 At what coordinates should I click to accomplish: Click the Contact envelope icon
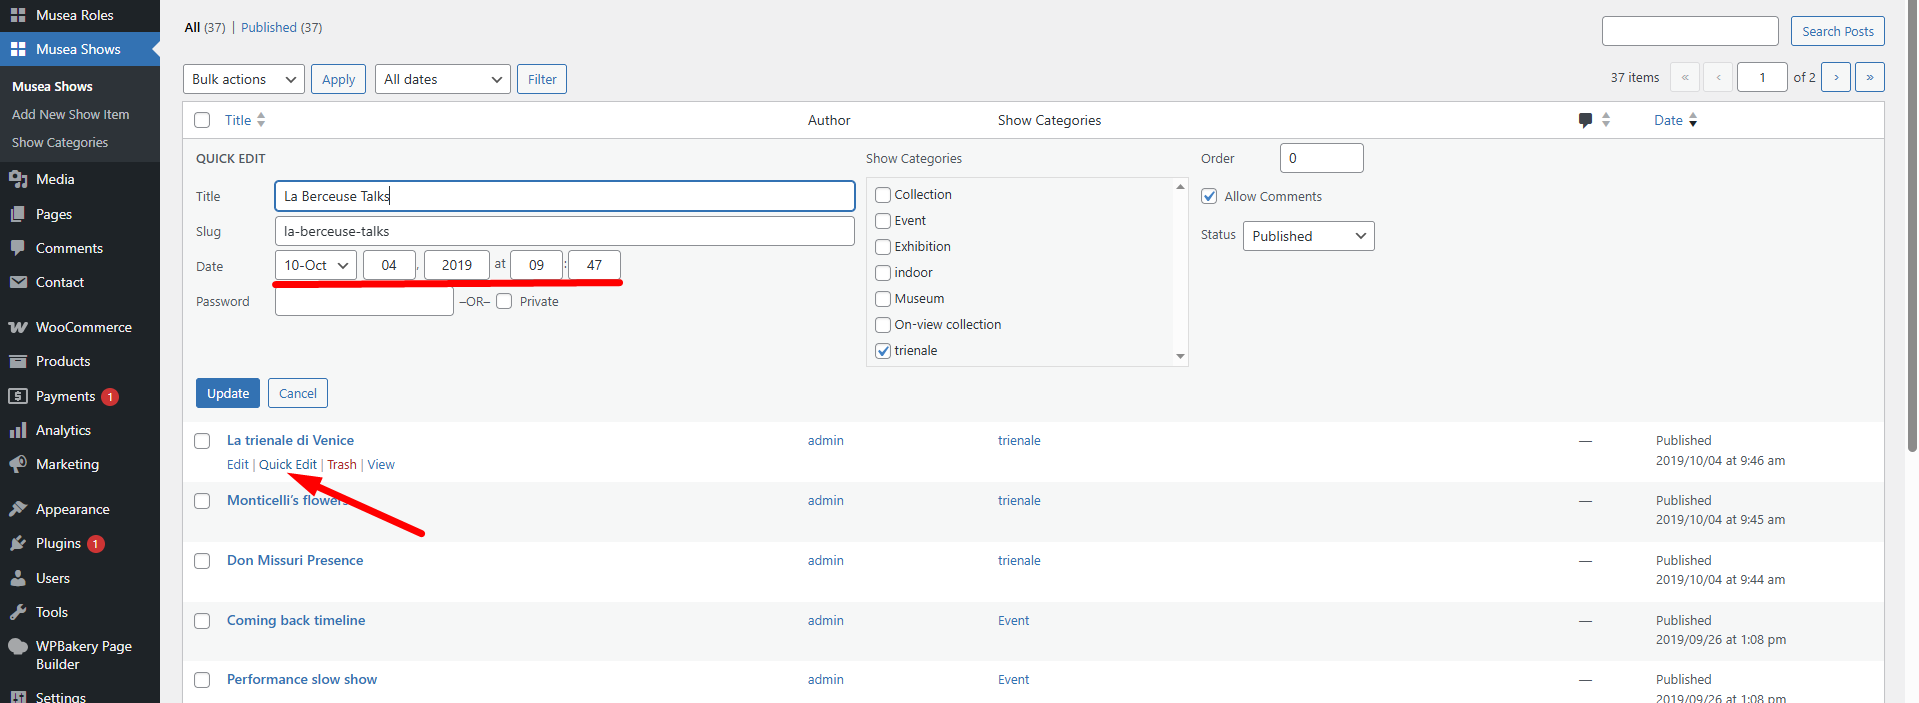tap(18, 282)
